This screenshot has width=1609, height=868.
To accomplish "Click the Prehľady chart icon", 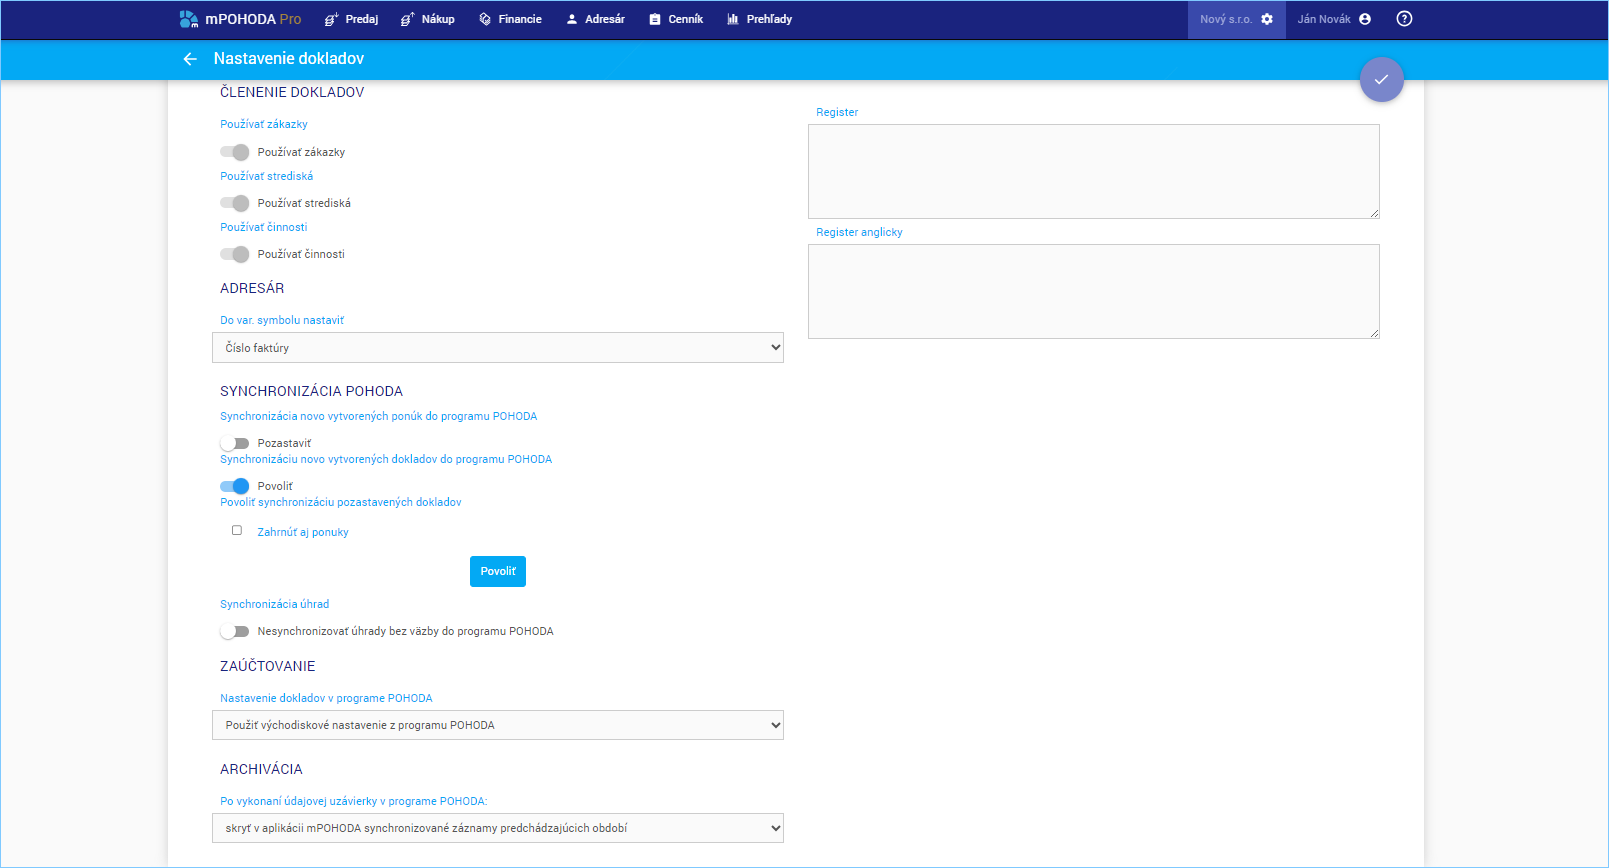I will (x=733, y=19).
